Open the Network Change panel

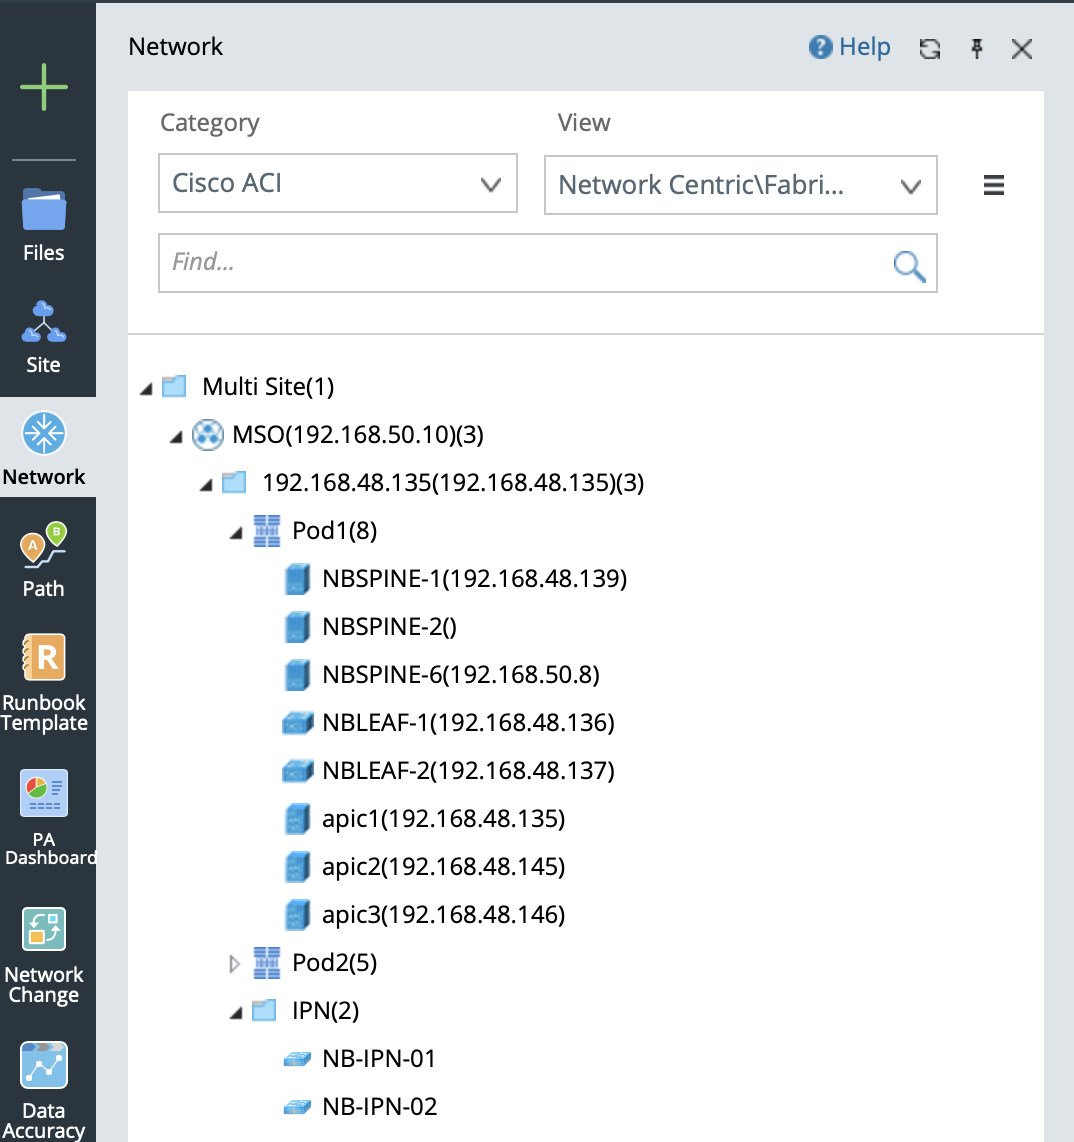click(44, 954)
